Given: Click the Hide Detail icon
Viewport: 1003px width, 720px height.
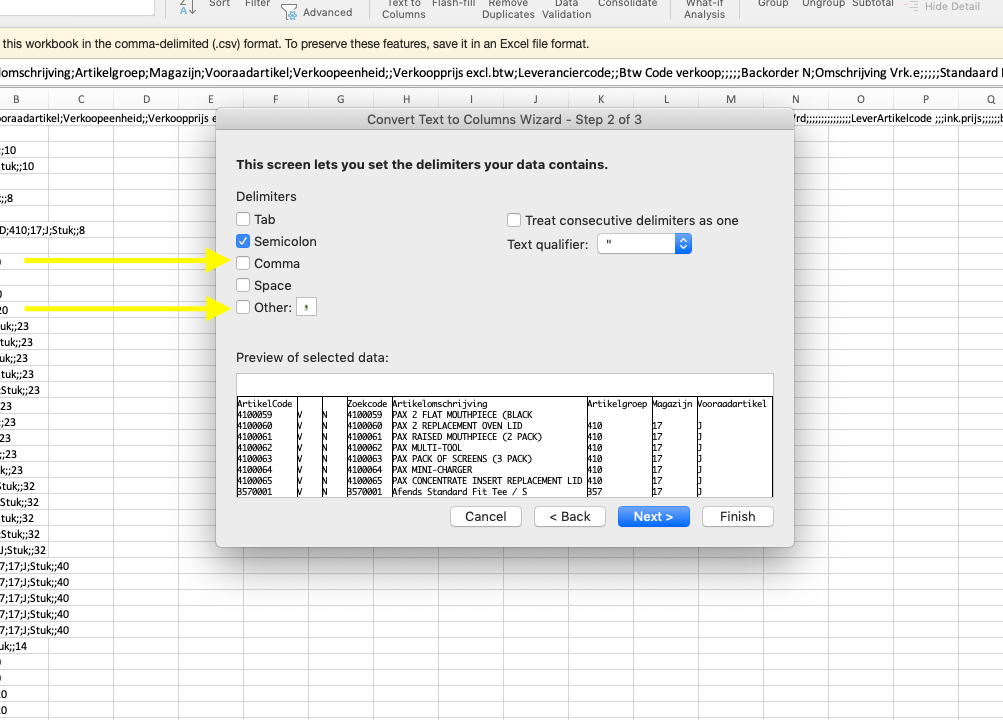Looking at the screenshot, I should tap(911, 6).
